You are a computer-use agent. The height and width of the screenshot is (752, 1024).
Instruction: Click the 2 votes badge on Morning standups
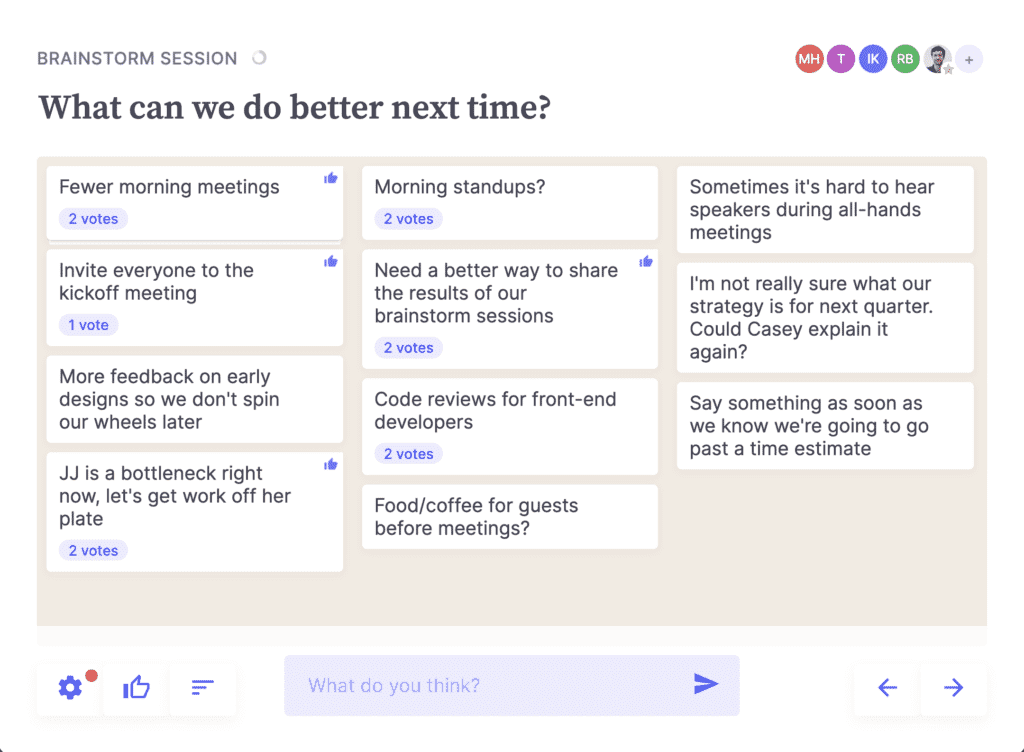click(x=409, y=219)
